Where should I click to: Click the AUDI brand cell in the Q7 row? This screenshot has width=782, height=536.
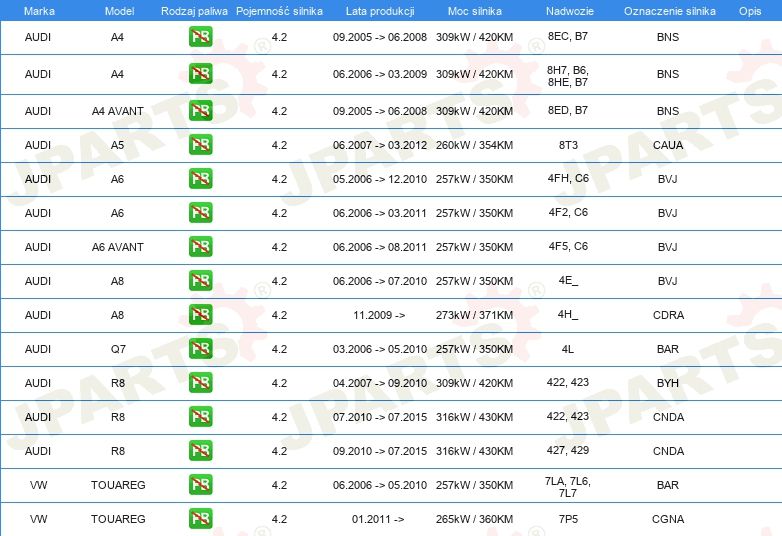coord(38,349)
